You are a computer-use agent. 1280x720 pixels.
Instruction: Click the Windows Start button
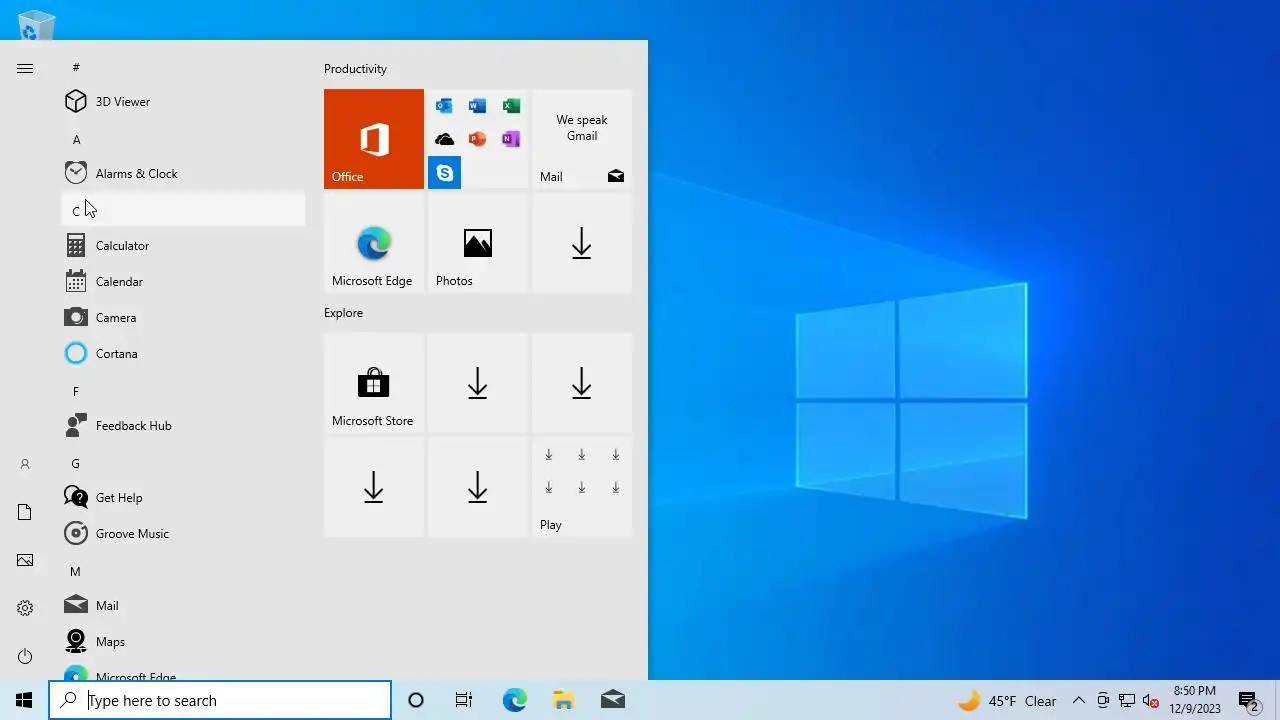(24, 700)
